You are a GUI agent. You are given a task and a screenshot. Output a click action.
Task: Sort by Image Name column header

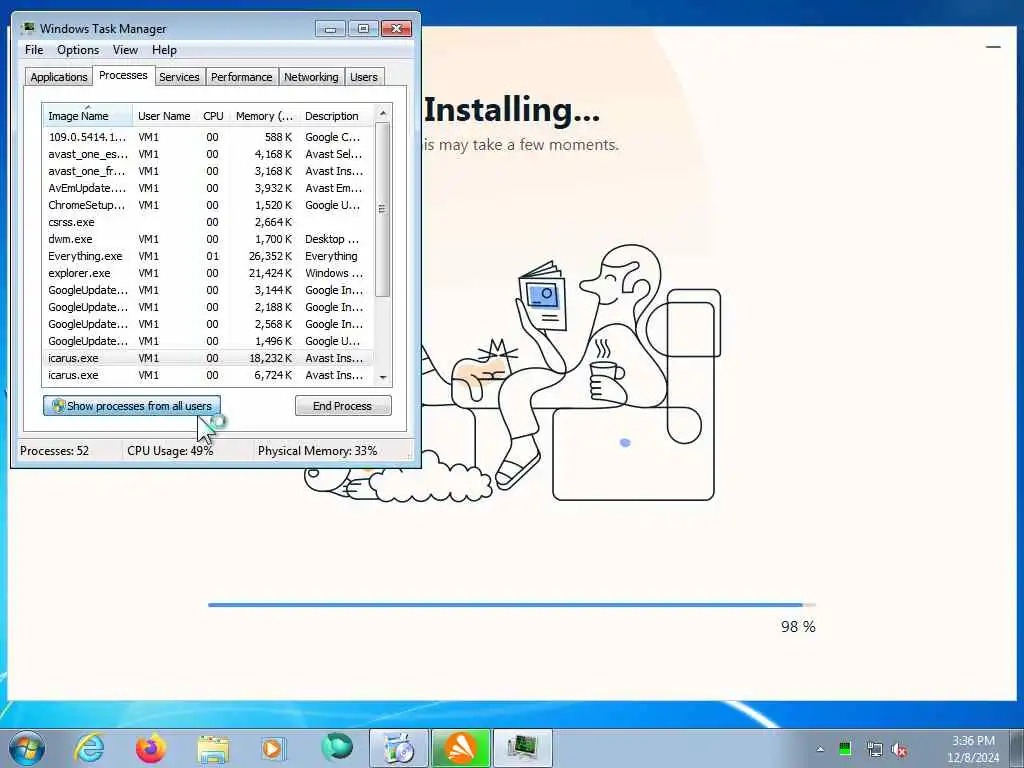point(88,116)
